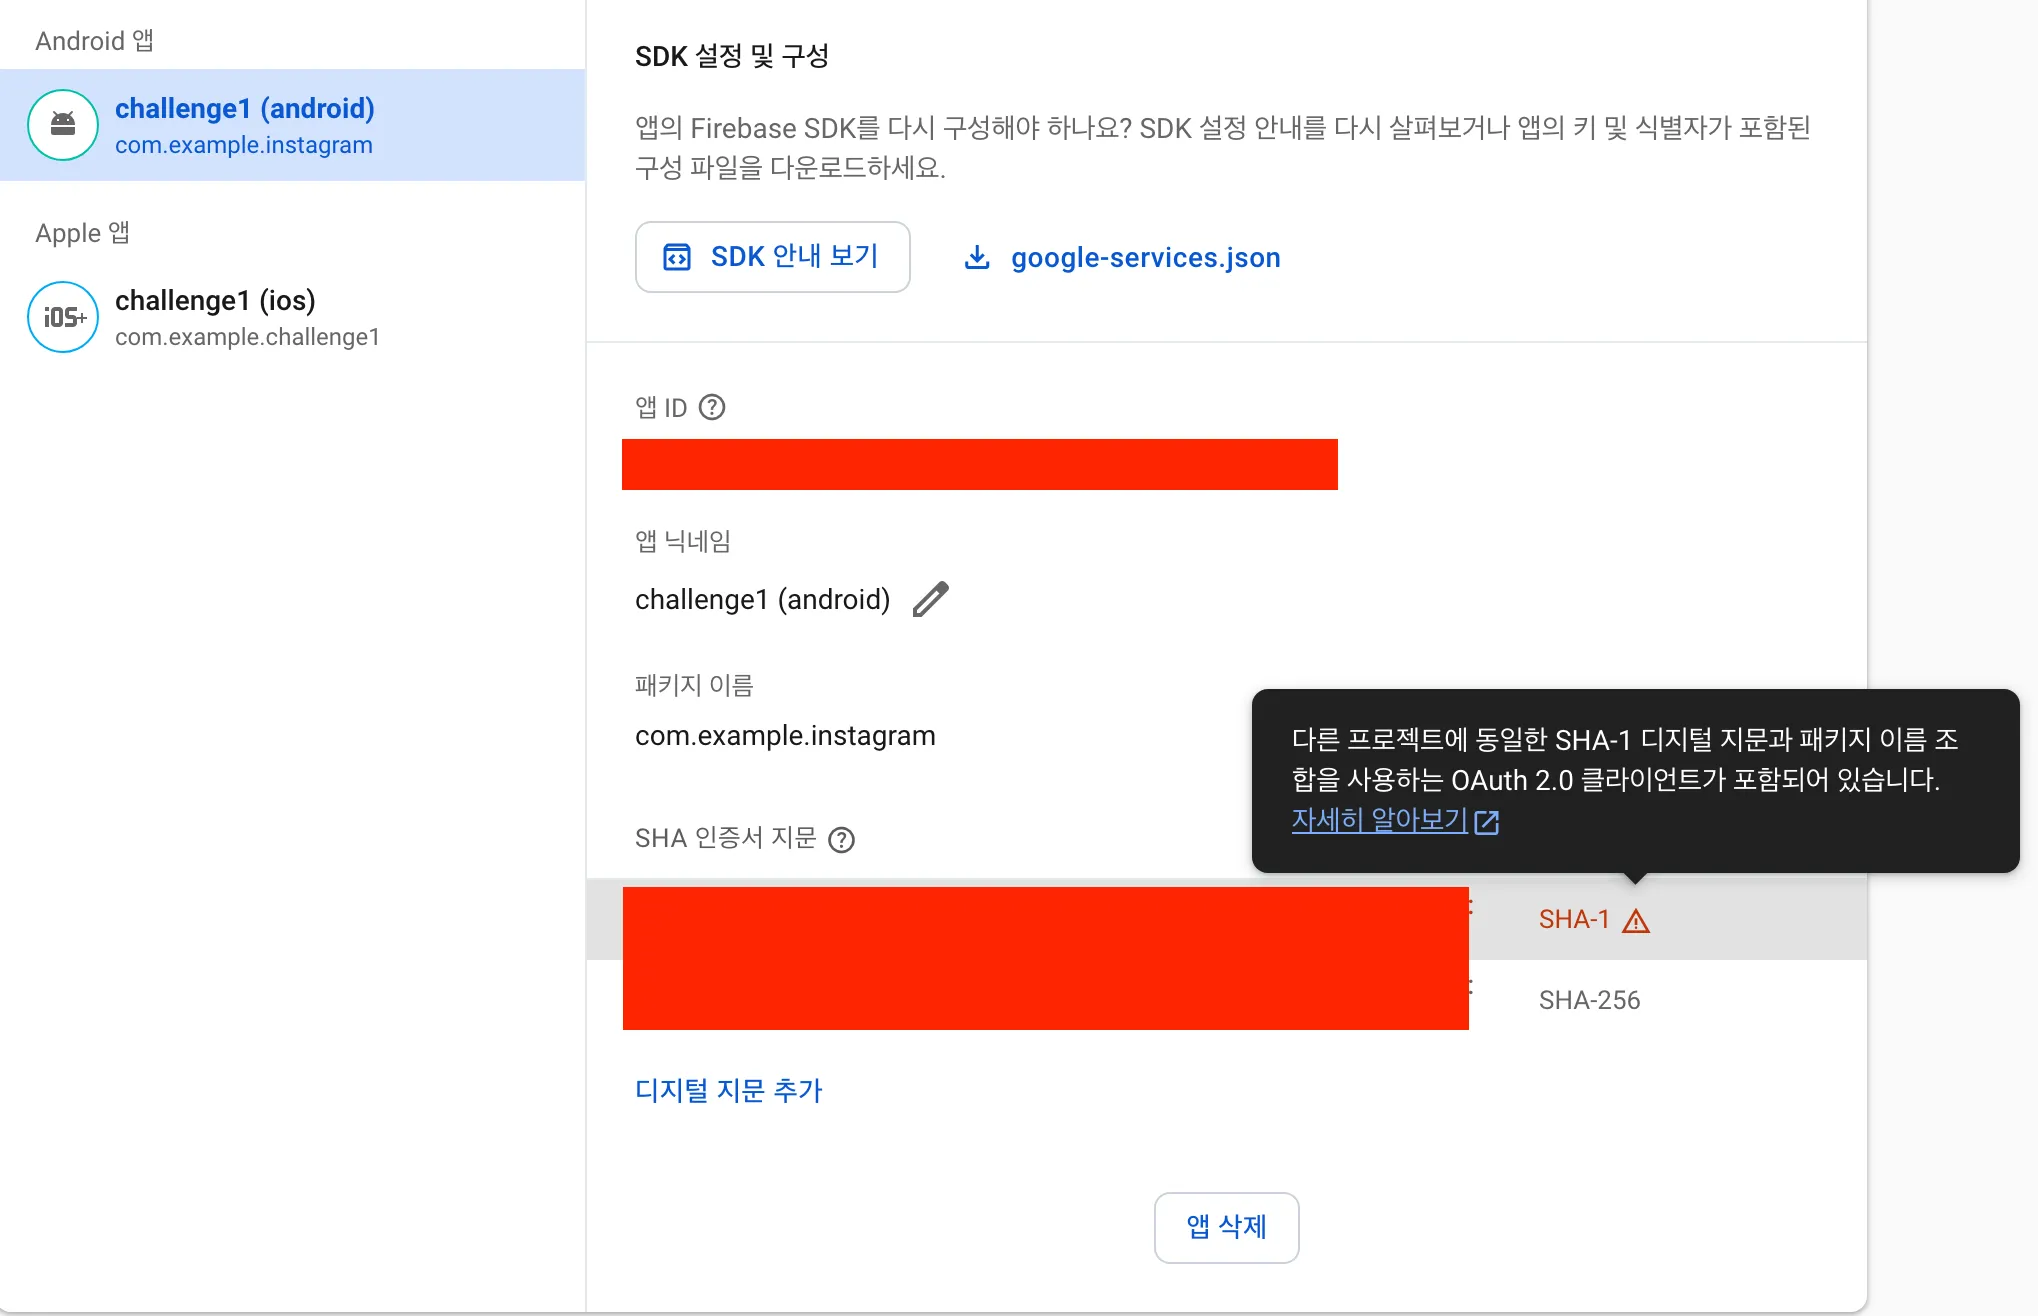The width and height of the screenshot is (2038, 1316).
Task: Click the external link icon after 자세히 알아보기
Action: click(x=1487, y=822)
